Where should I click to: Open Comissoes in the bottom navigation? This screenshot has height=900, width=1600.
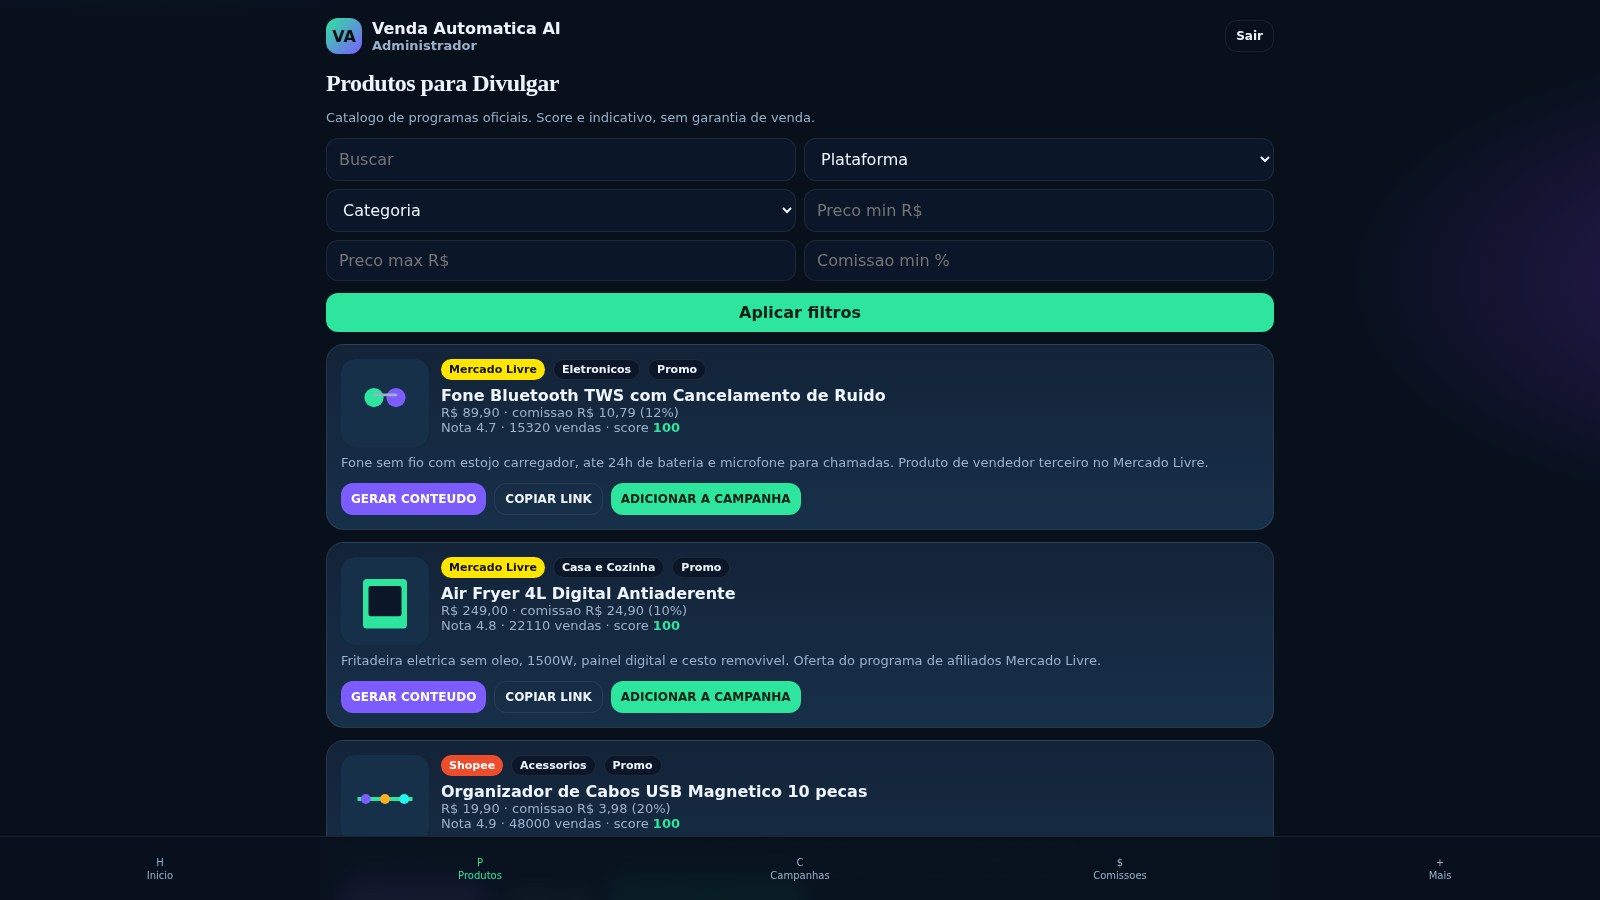[1120, 869]
